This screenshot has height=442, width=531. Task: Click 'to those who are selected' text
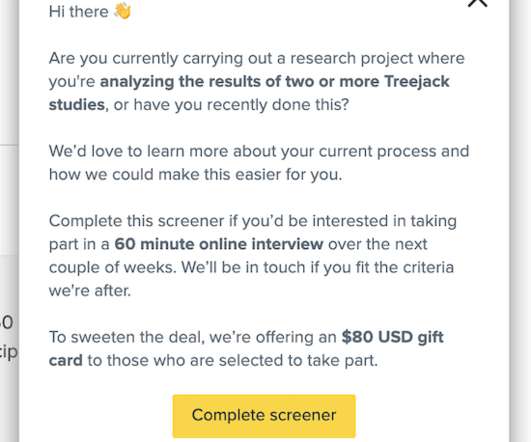click(184, 360)
